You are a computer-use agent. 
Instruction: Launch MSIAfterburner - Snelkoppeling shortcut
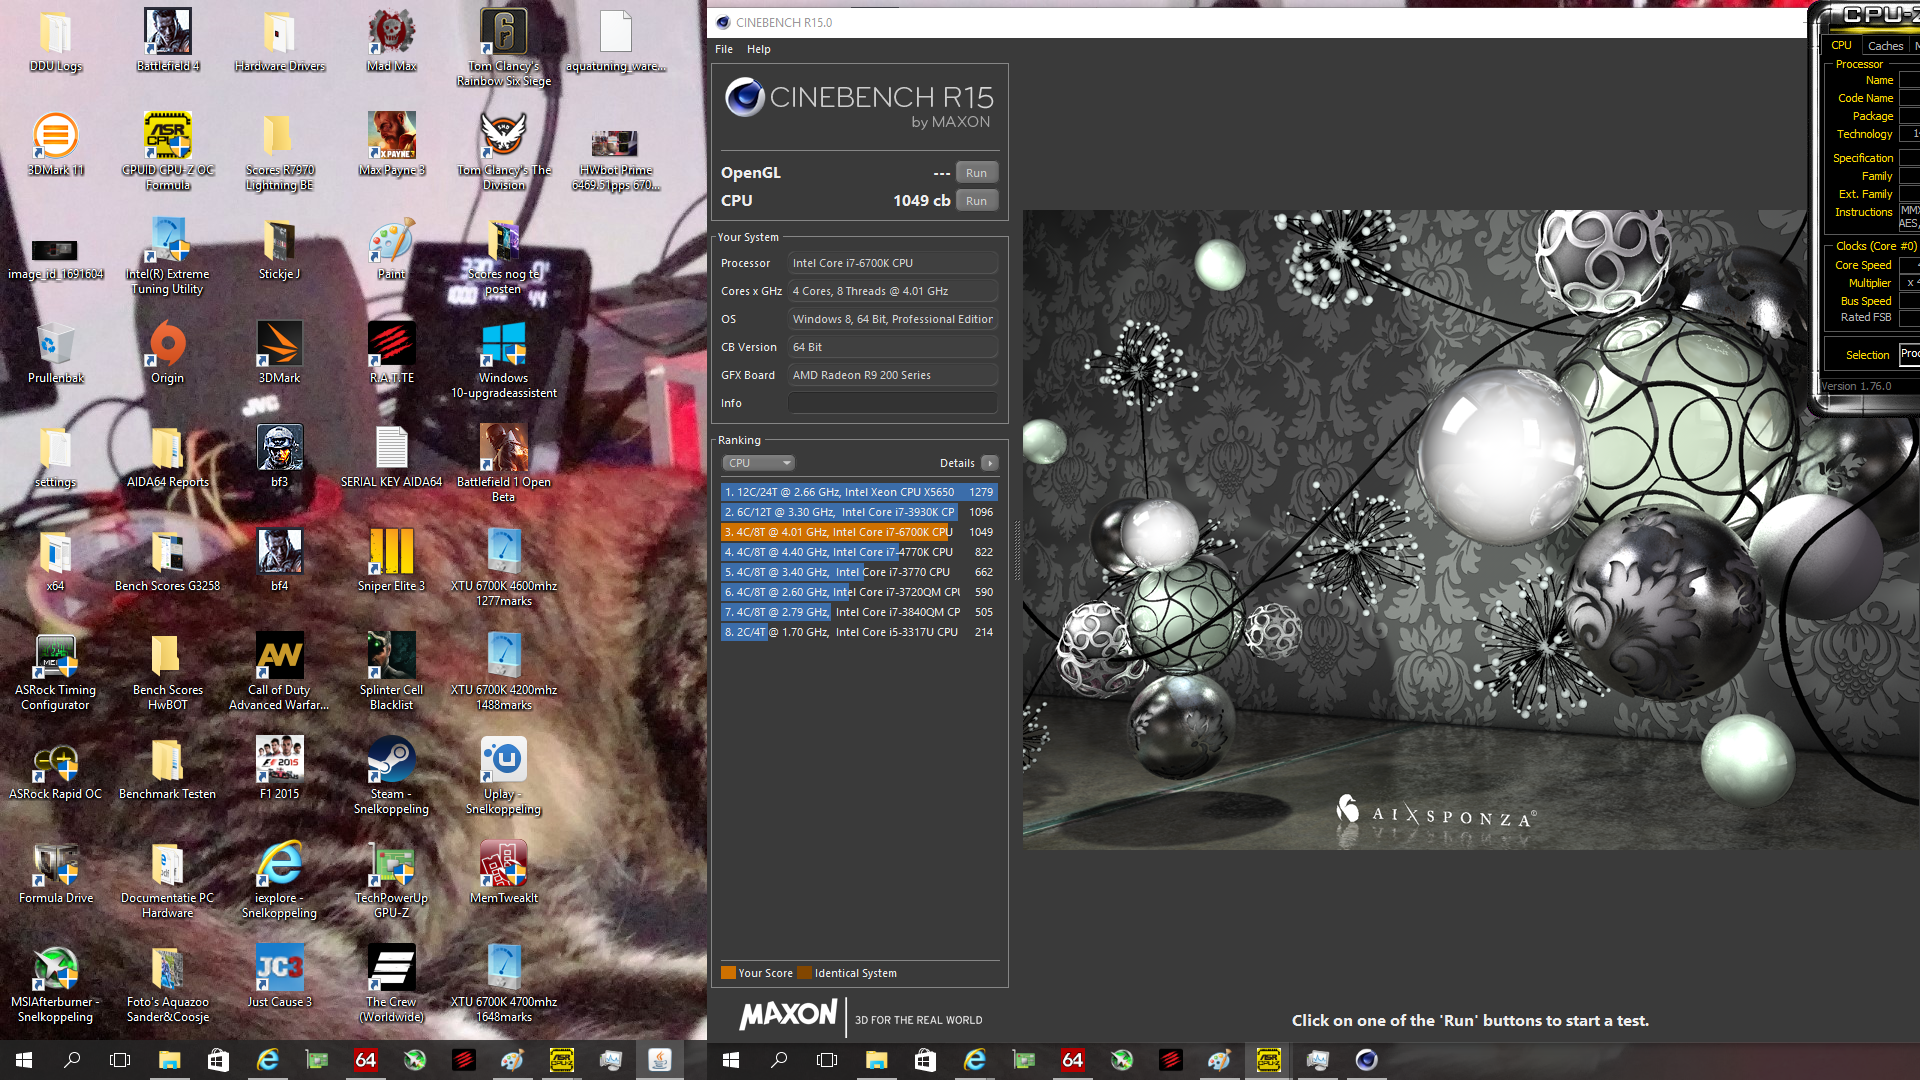tap(56, 982)
